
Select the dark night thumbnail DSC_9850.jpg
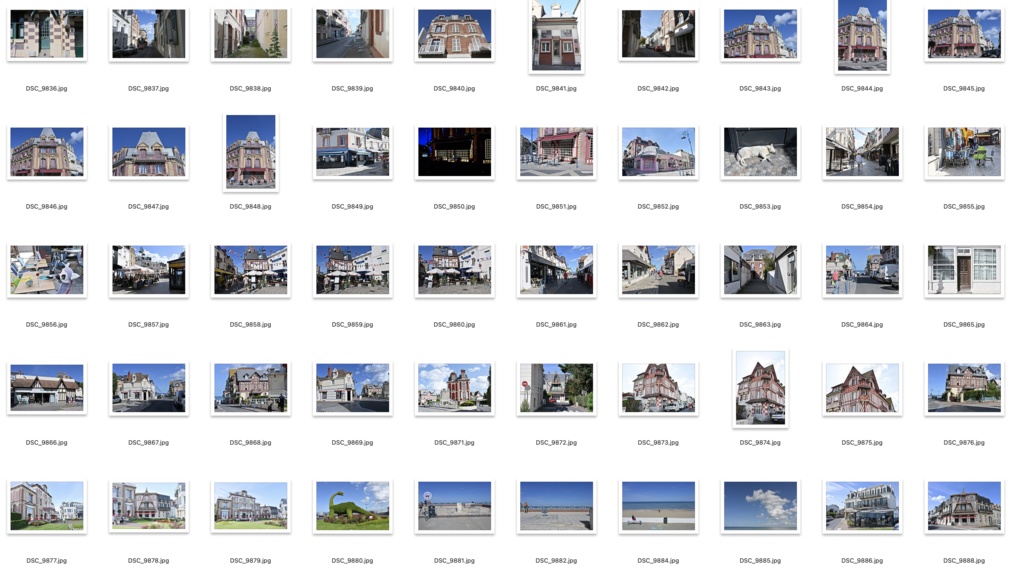pos(455,152)
